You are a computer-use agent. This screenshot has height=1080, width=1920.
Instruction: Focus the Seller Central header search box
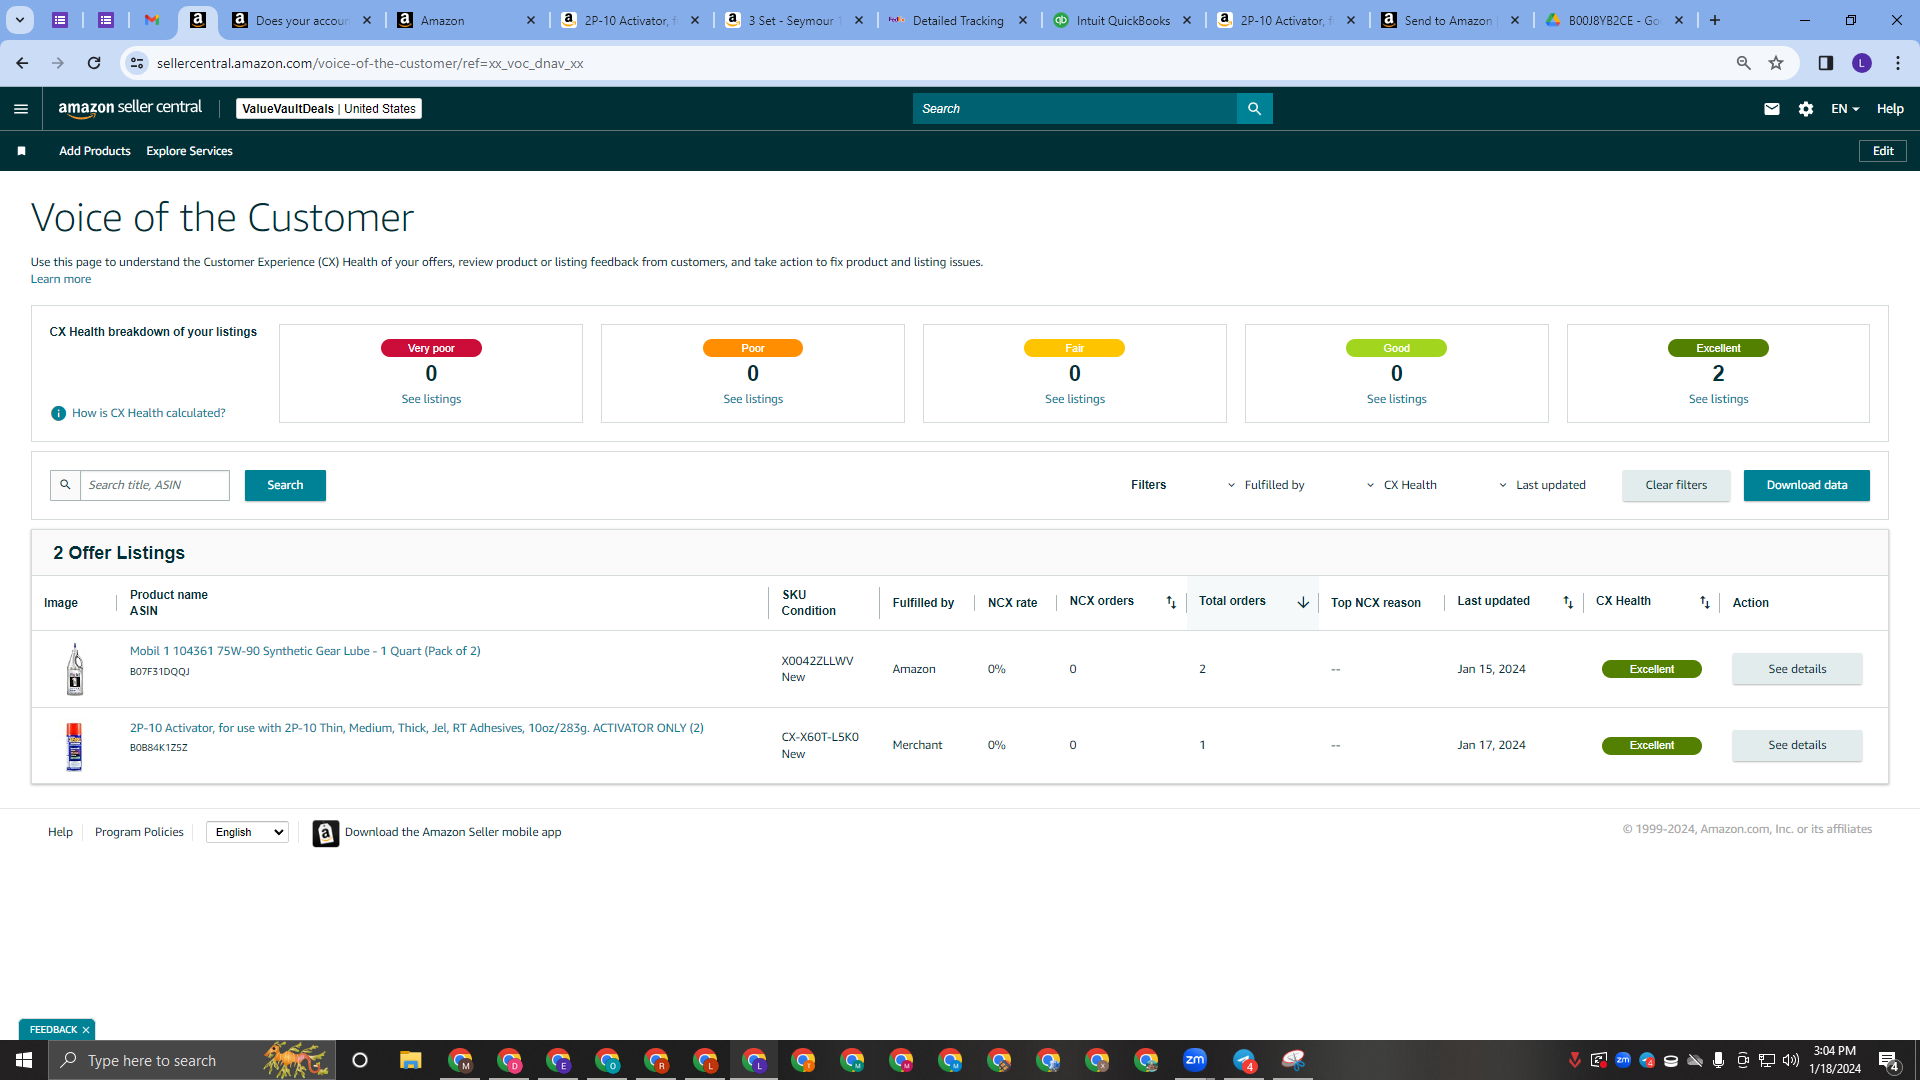(x=1075, y=109)
